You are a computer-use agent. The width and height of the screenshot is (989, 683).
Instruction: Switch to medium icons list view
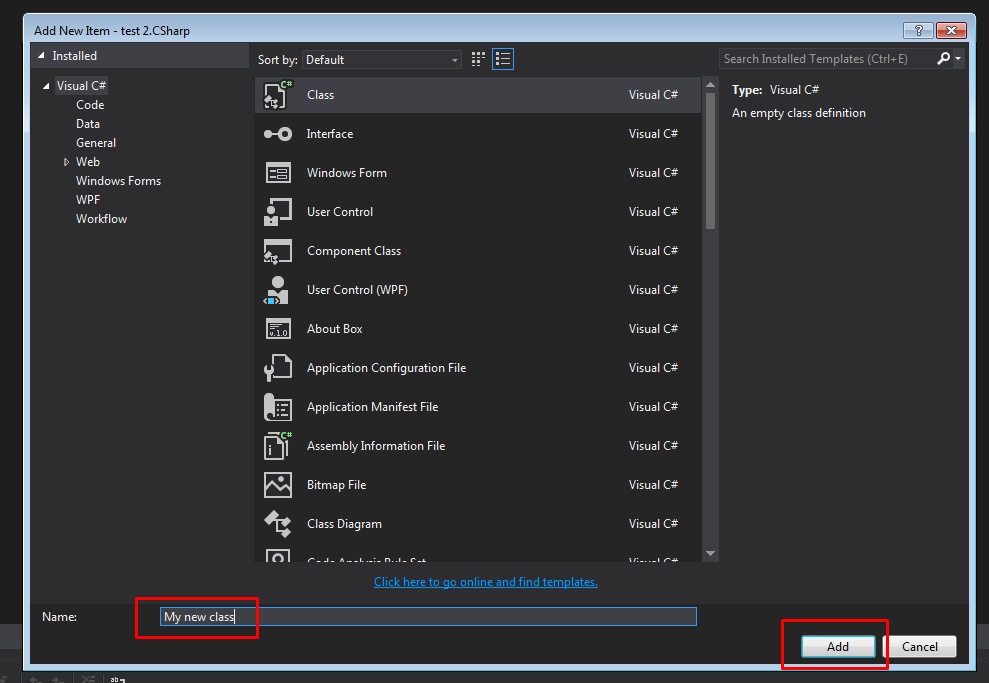click(x=503, y=59)
